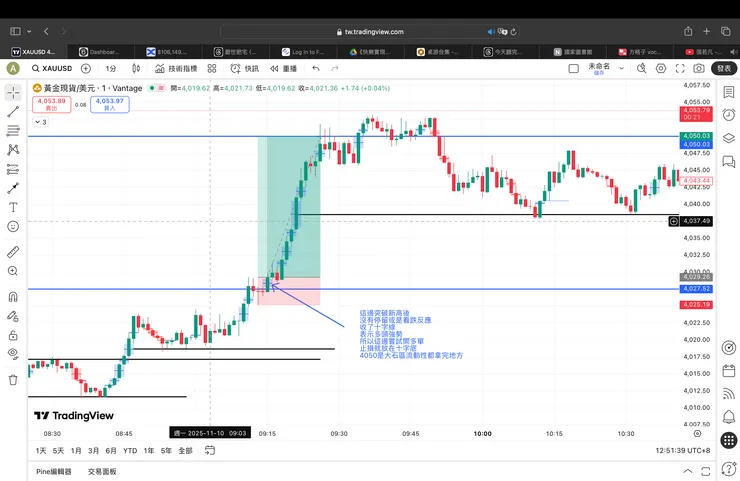Start bar 重播 replay mode
This screenshot has width=740, height=481.
pyautogui.click(x=283, y=68)
